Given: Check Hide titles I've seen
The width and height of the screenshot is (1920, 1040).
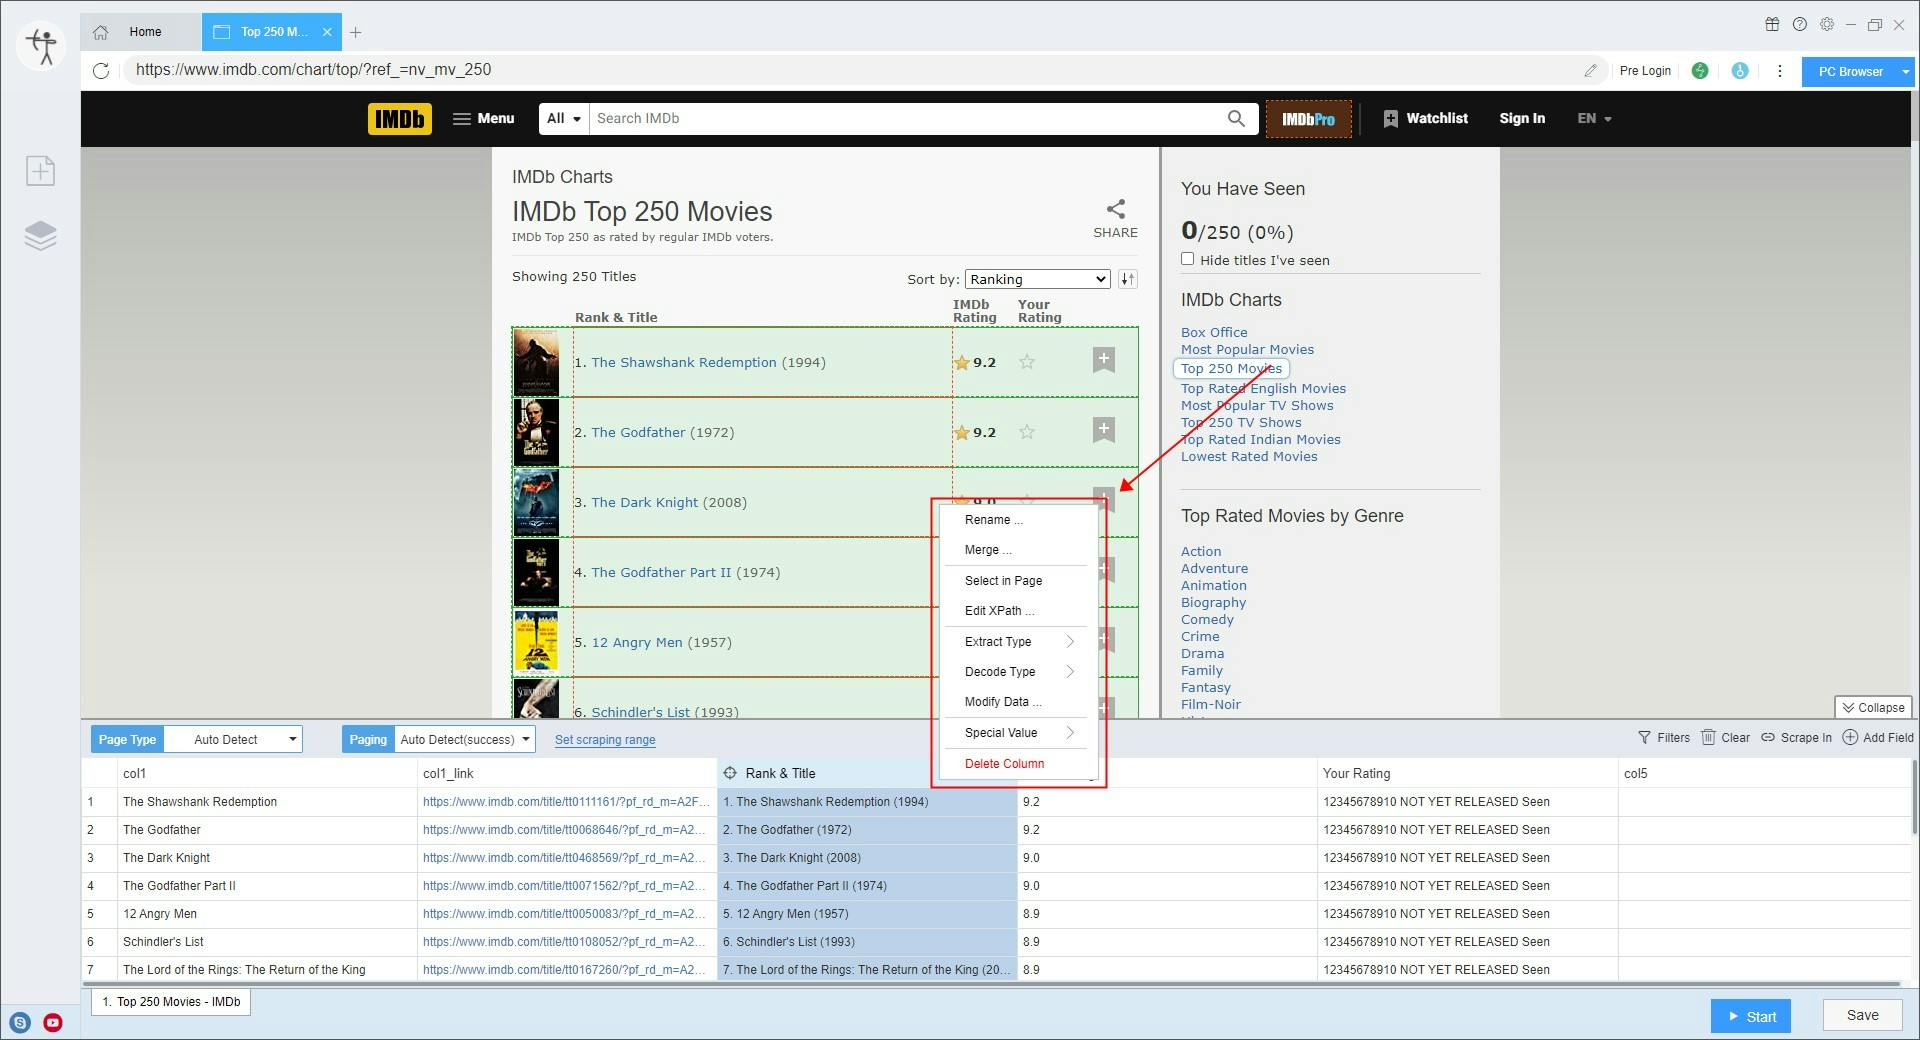Looking at the screenshot, I should click(1188, 259).
